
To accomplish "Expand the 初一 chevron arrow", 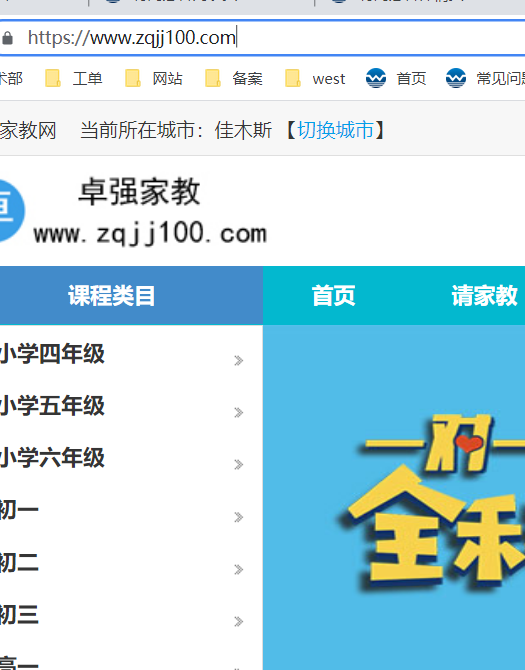I will coord(239,517).
